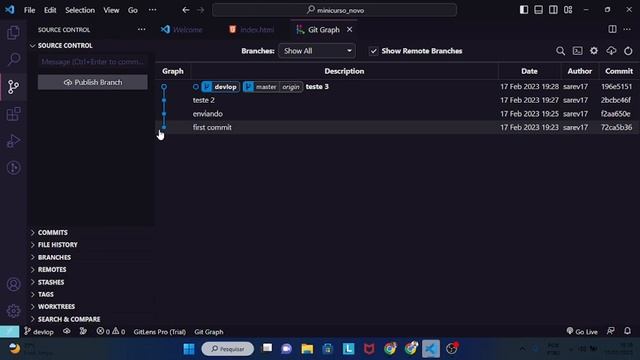Select the teste 2 commit row
The width and height of the screenshot is (640, 360).
pyautogui.click(x=398, y=100)
